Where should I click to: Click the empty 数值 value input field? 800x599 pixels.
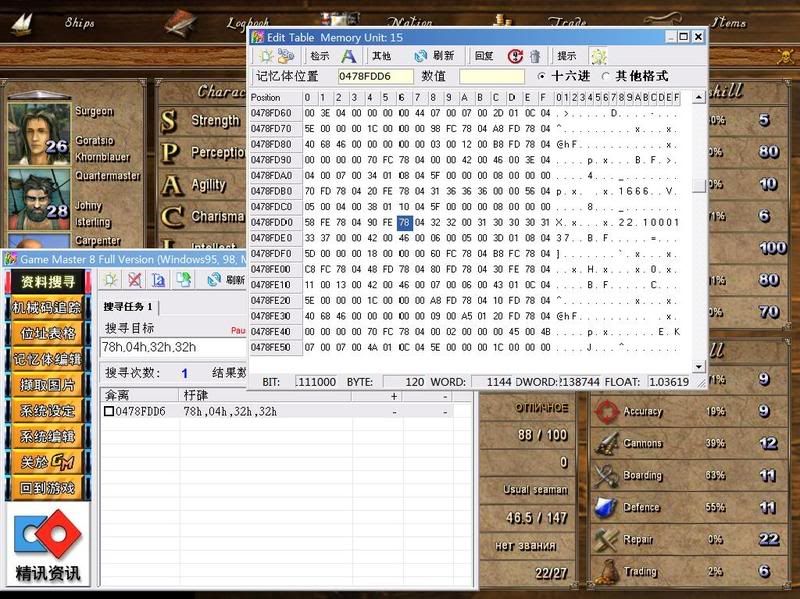492,77
